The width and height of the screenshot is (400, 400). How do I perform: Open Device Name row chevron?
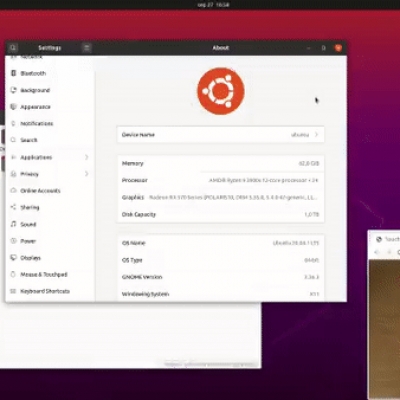(316, 135)
